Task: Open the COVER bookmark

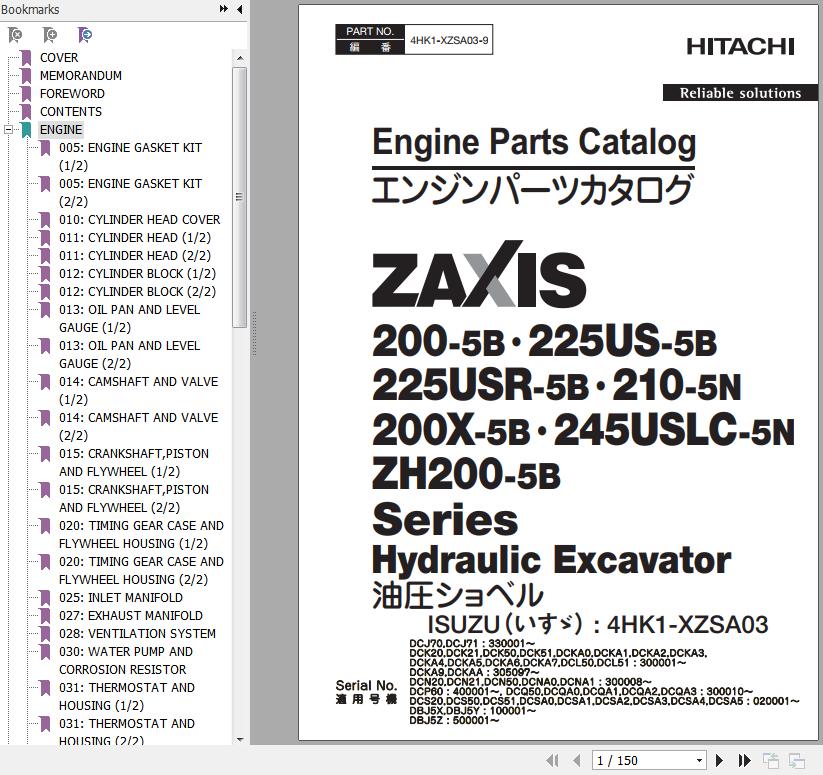Action: 59,58
